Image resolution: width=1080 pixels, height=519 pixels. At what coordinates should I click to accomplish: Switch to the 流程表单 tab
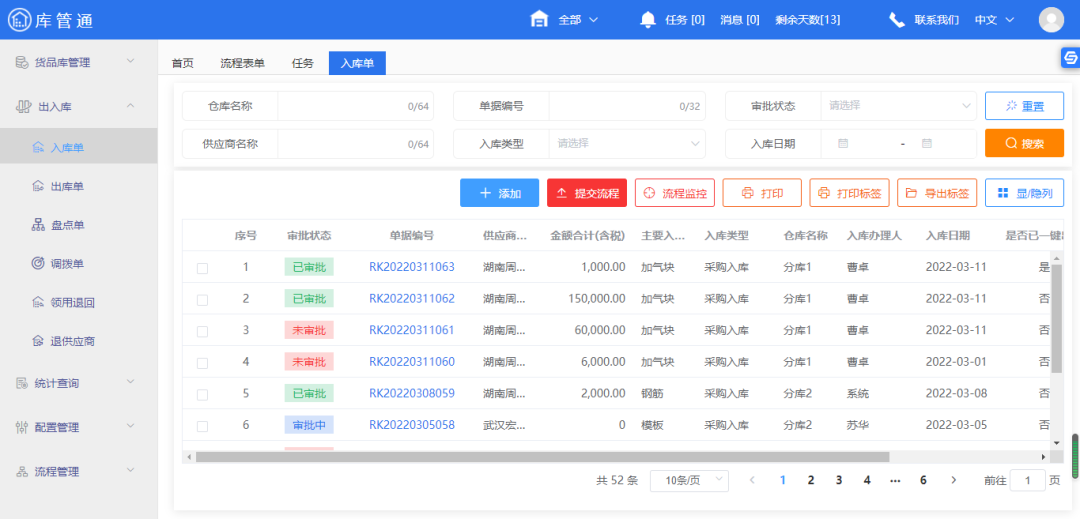tap(242, 63)
